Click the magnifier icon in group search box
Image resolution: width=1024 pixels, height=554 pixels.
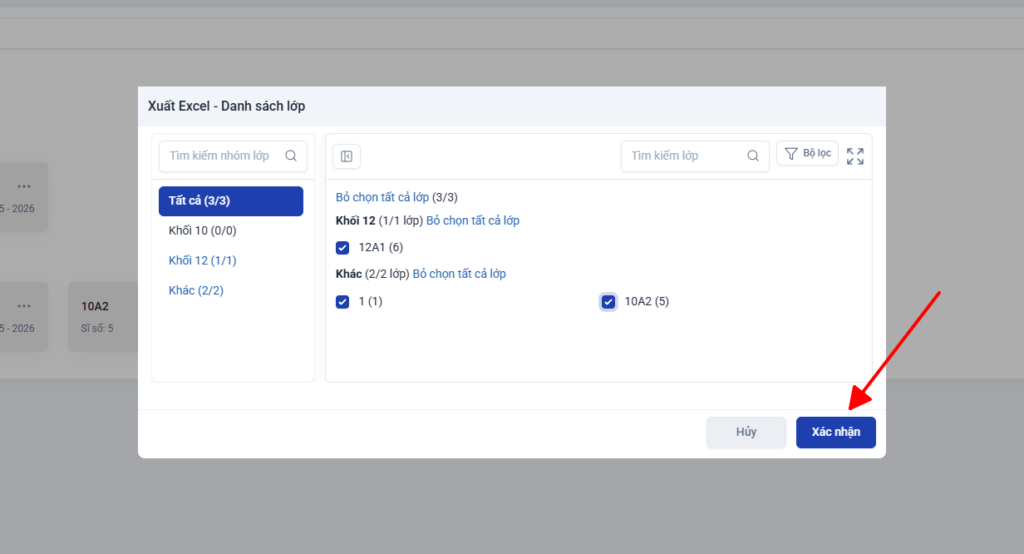291,156
